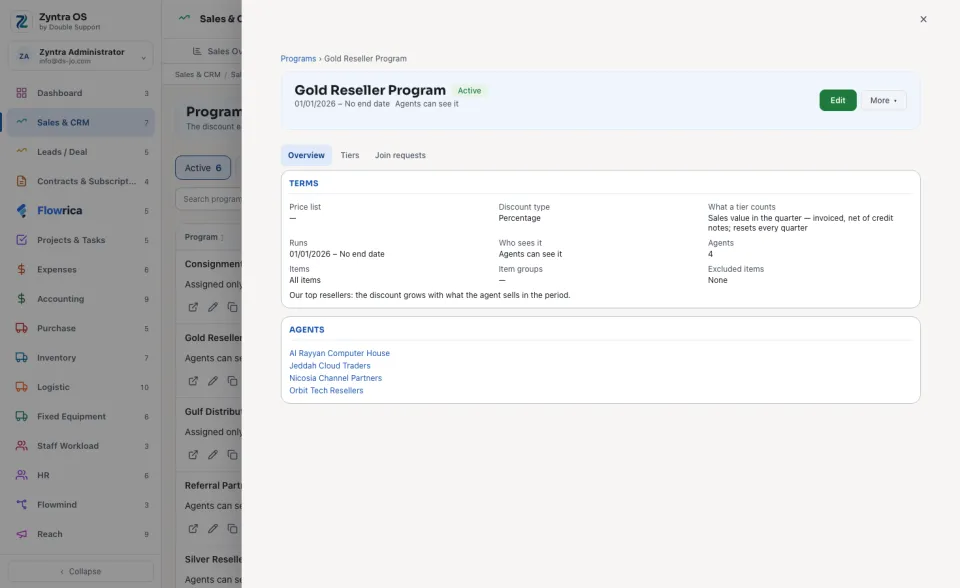Open the Programs breadcrumb link
Image resolution: width=960 pixels, height=588 pixels.
(x=298, y=59)
